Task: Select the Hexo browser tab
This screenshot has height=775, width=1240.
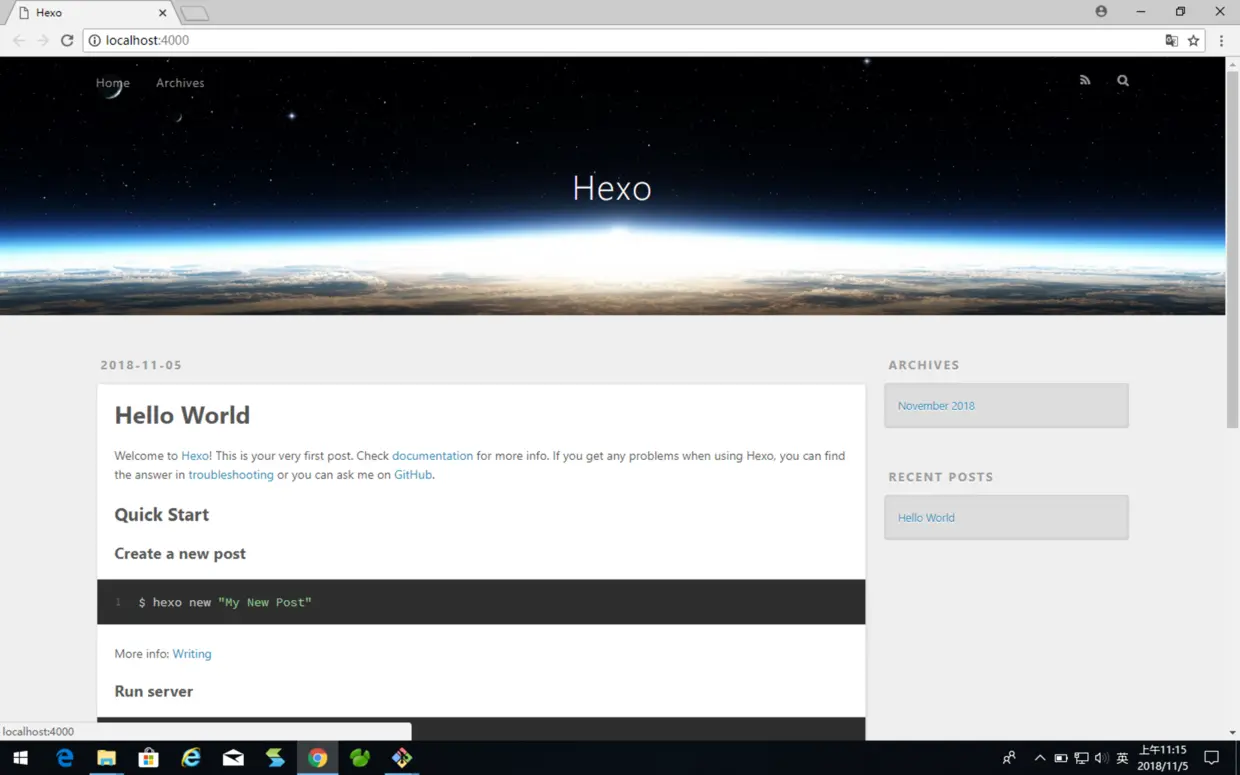Action: tap(90, 13)
